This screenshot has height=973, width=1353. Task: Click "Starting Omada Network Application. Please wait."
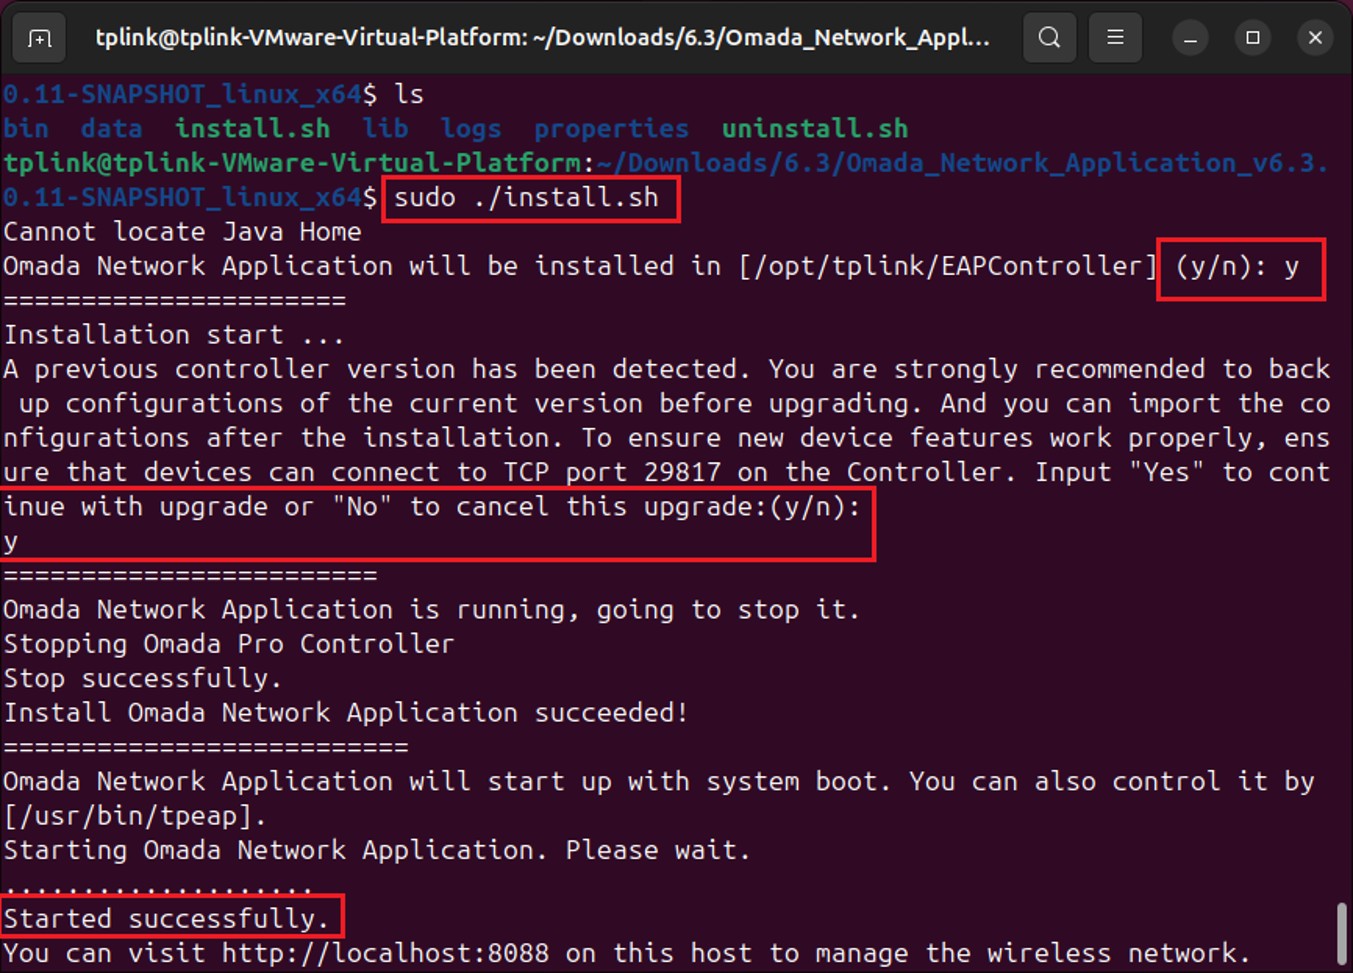coord(377,850)
